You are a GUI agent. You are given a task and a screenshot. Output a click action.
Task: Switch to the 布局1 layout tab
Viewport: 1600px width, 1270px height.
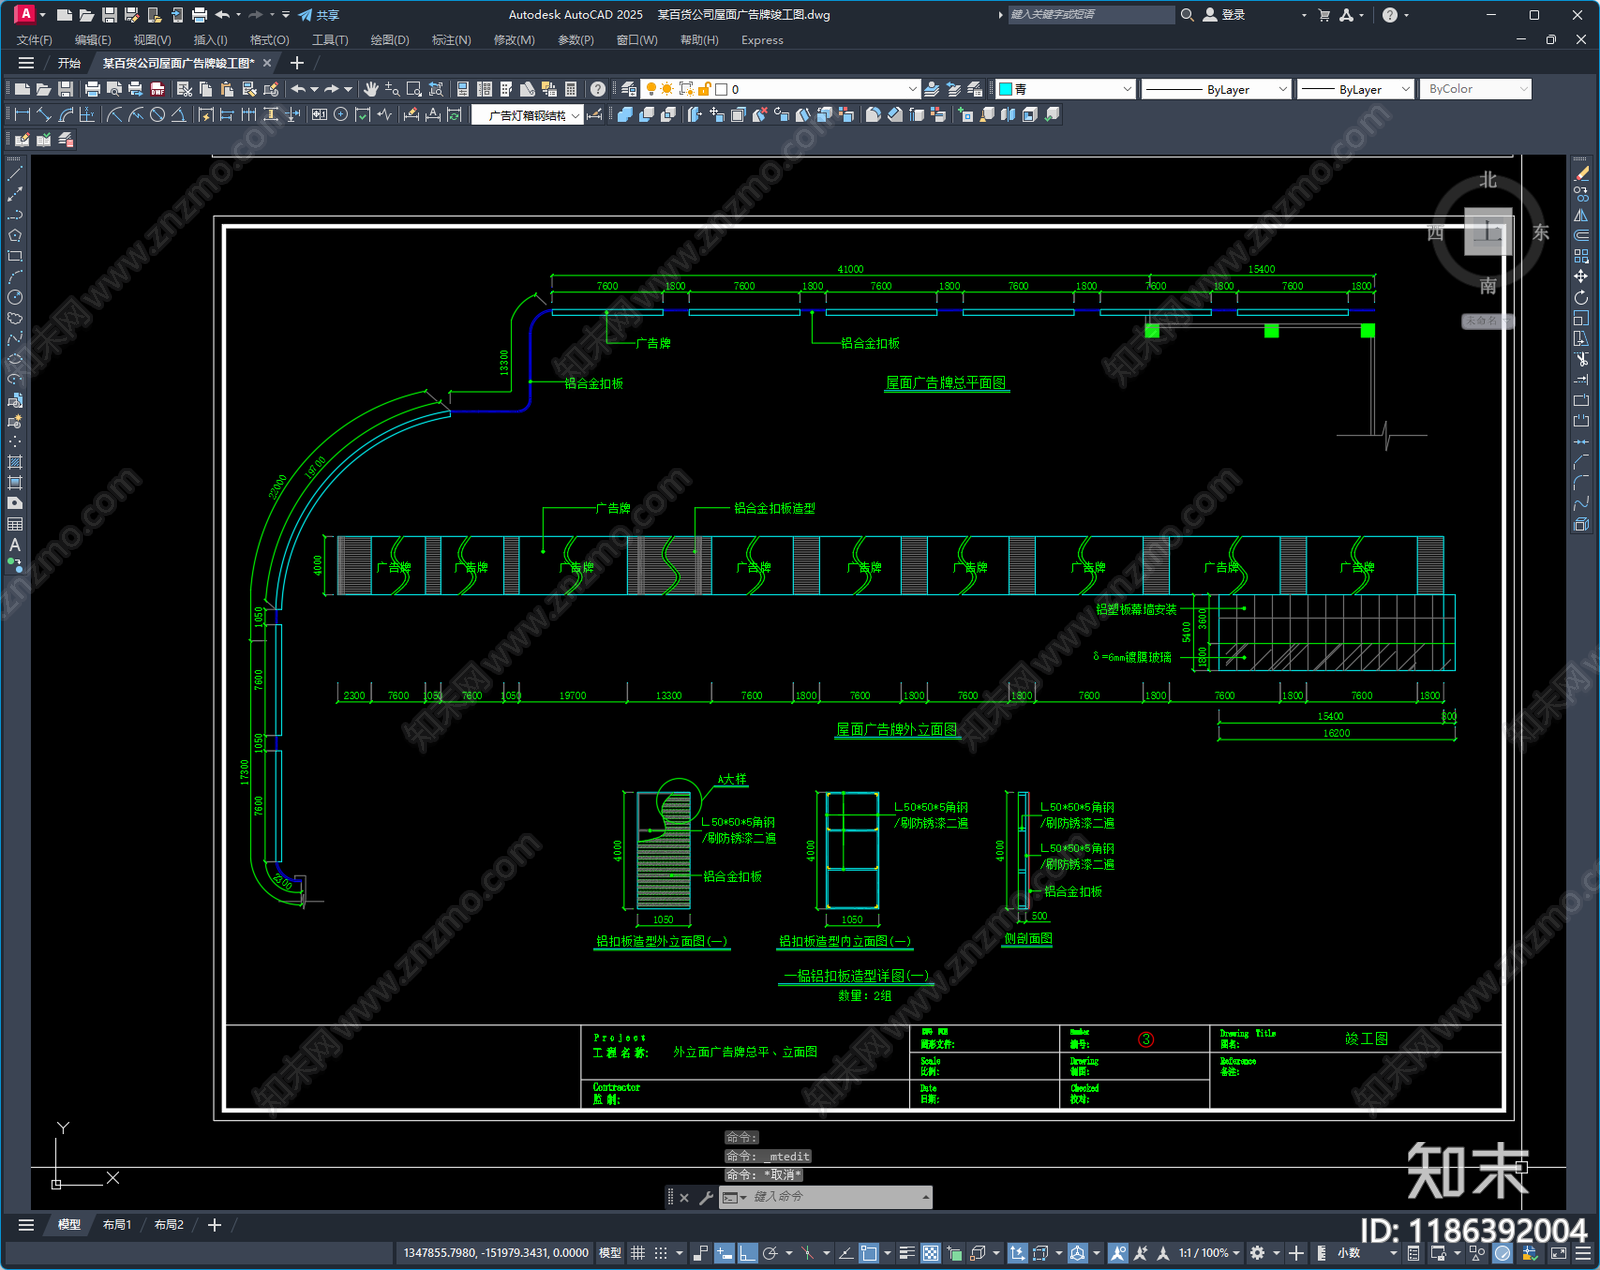117,1225
